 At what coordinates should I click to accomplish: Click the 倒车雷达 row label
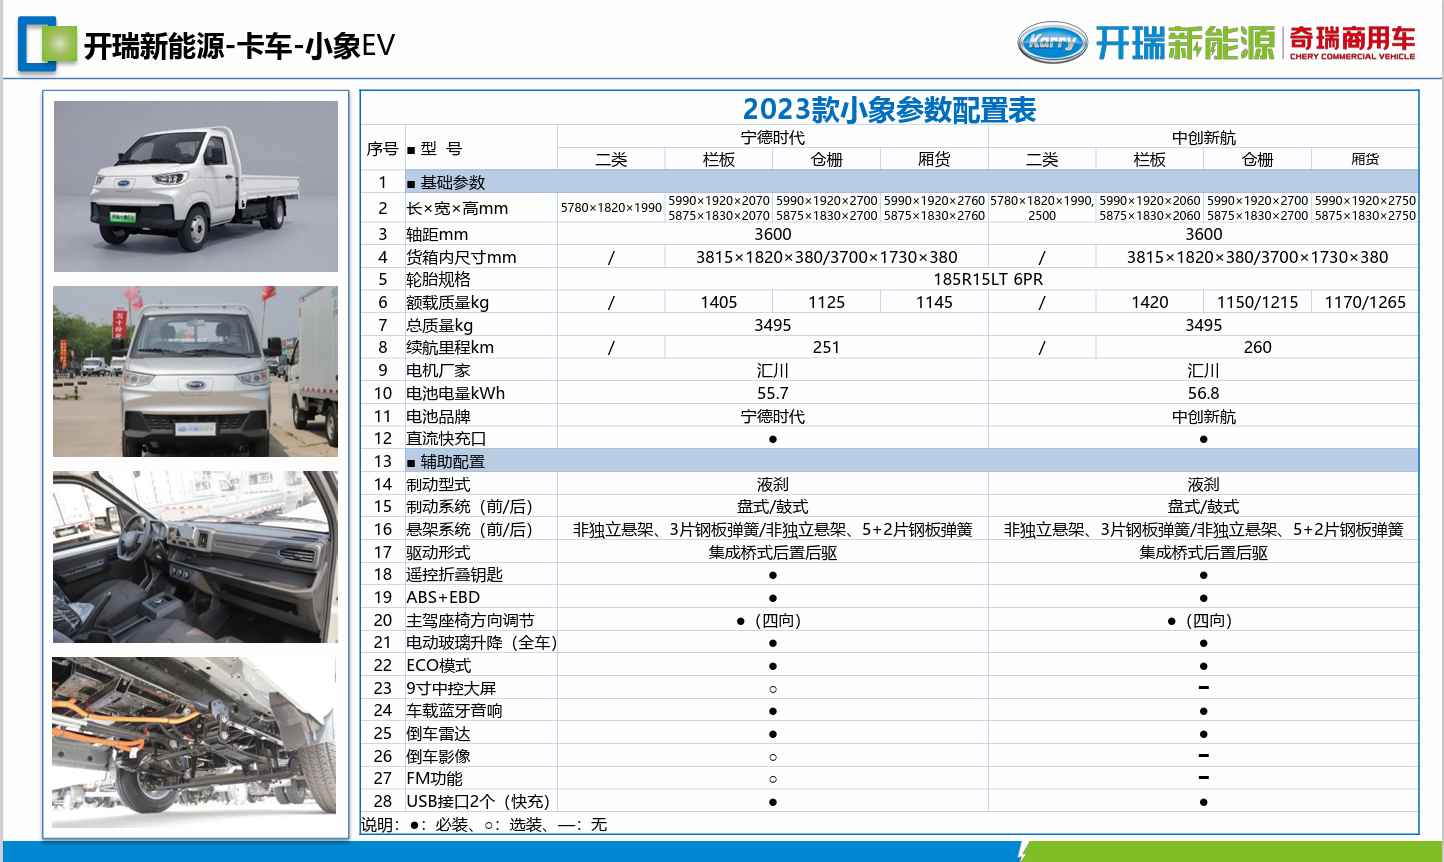pyautogui.click(x=438, y=733)
